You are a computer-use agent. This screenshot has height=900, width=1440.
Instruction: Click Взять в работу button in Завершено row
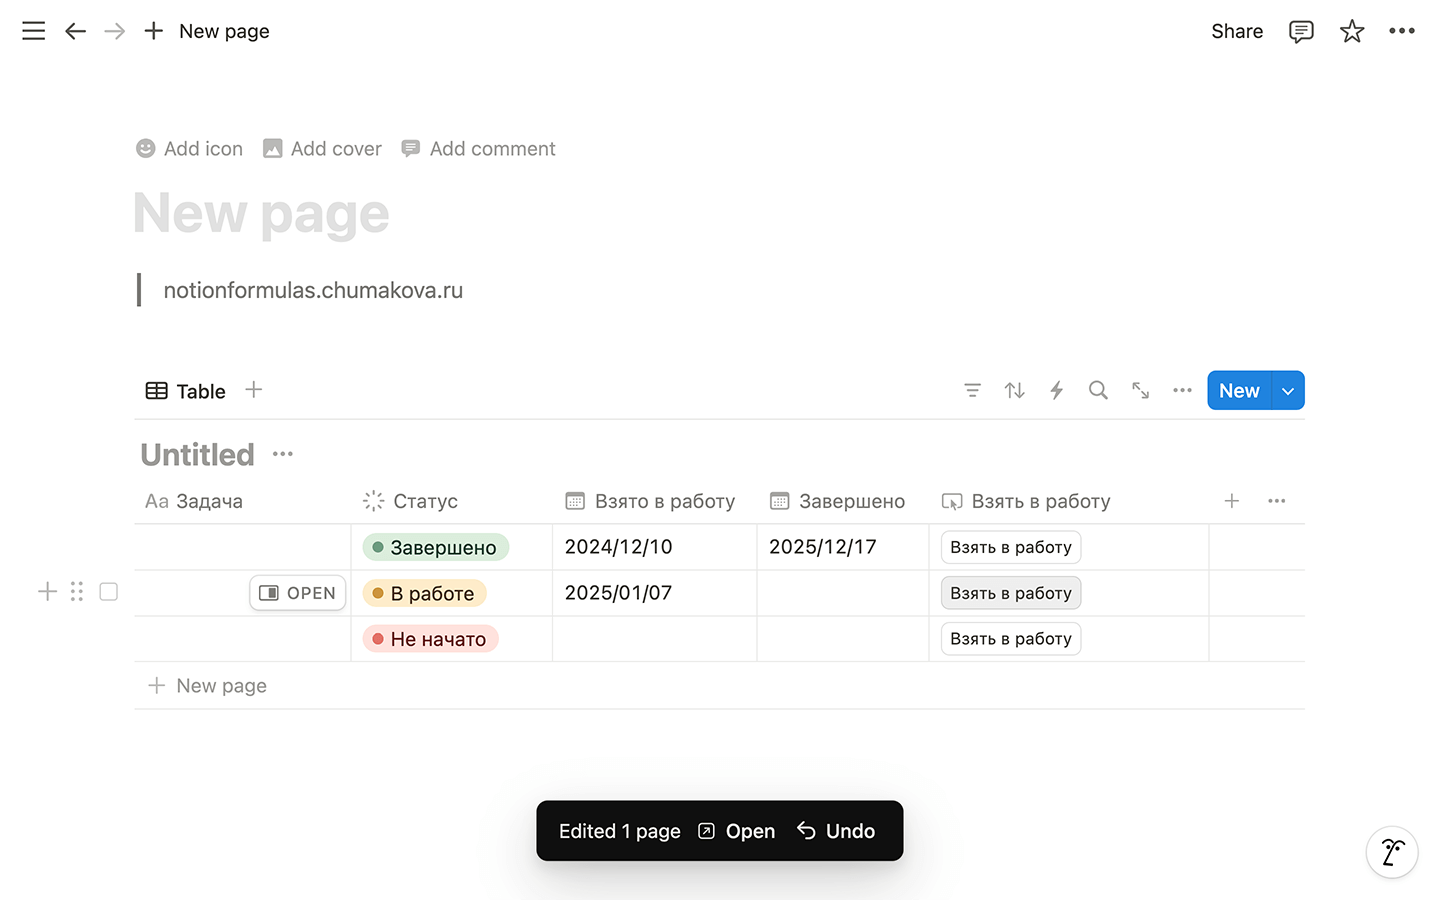point(1011,547)
